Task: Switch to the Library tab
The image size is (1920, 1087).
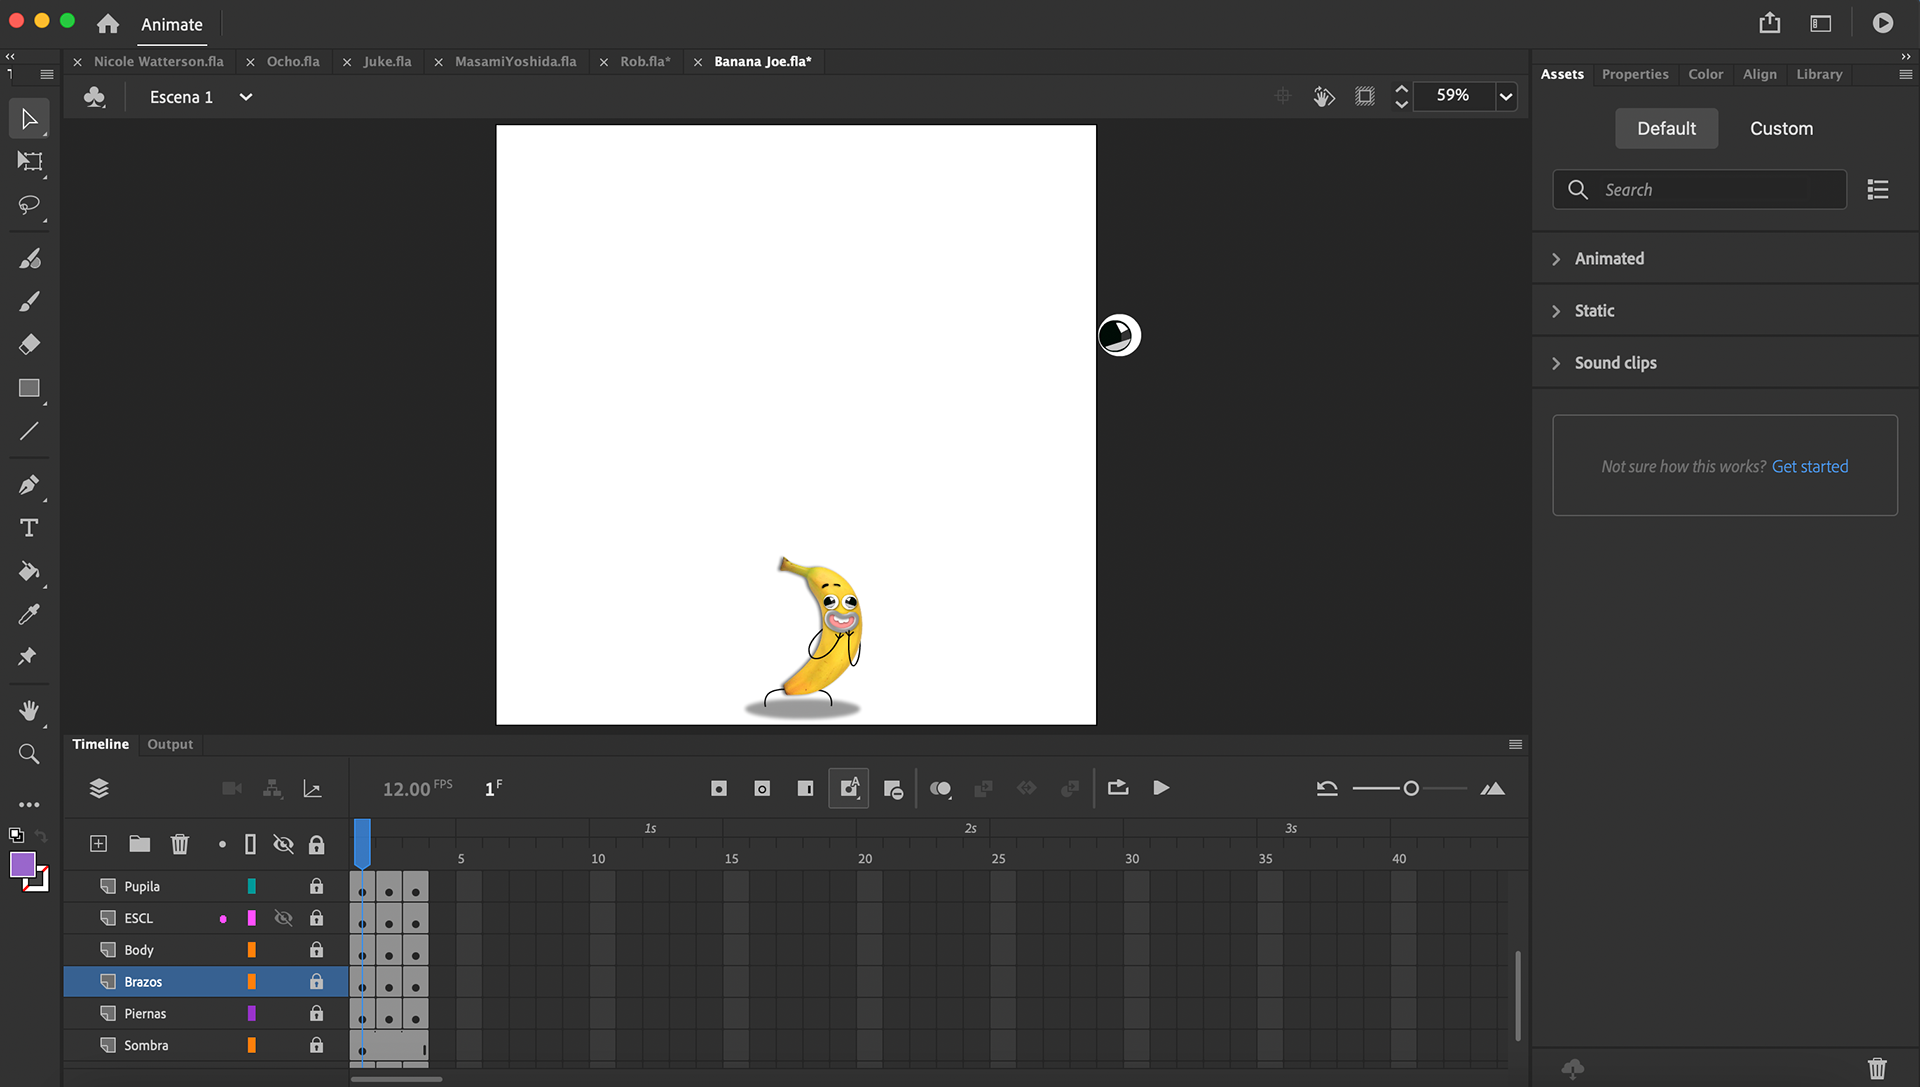Action: point(1819,74)
